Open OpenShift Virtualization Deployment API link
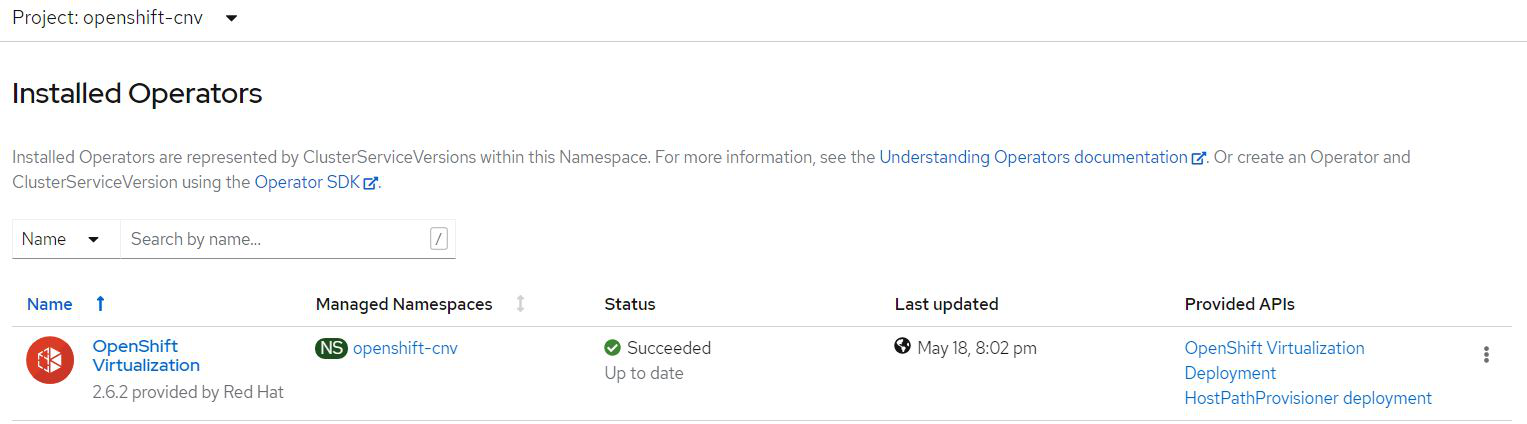Image resolution: width=1527 pixels, height=424 pixels. (x=1274, y=360)
